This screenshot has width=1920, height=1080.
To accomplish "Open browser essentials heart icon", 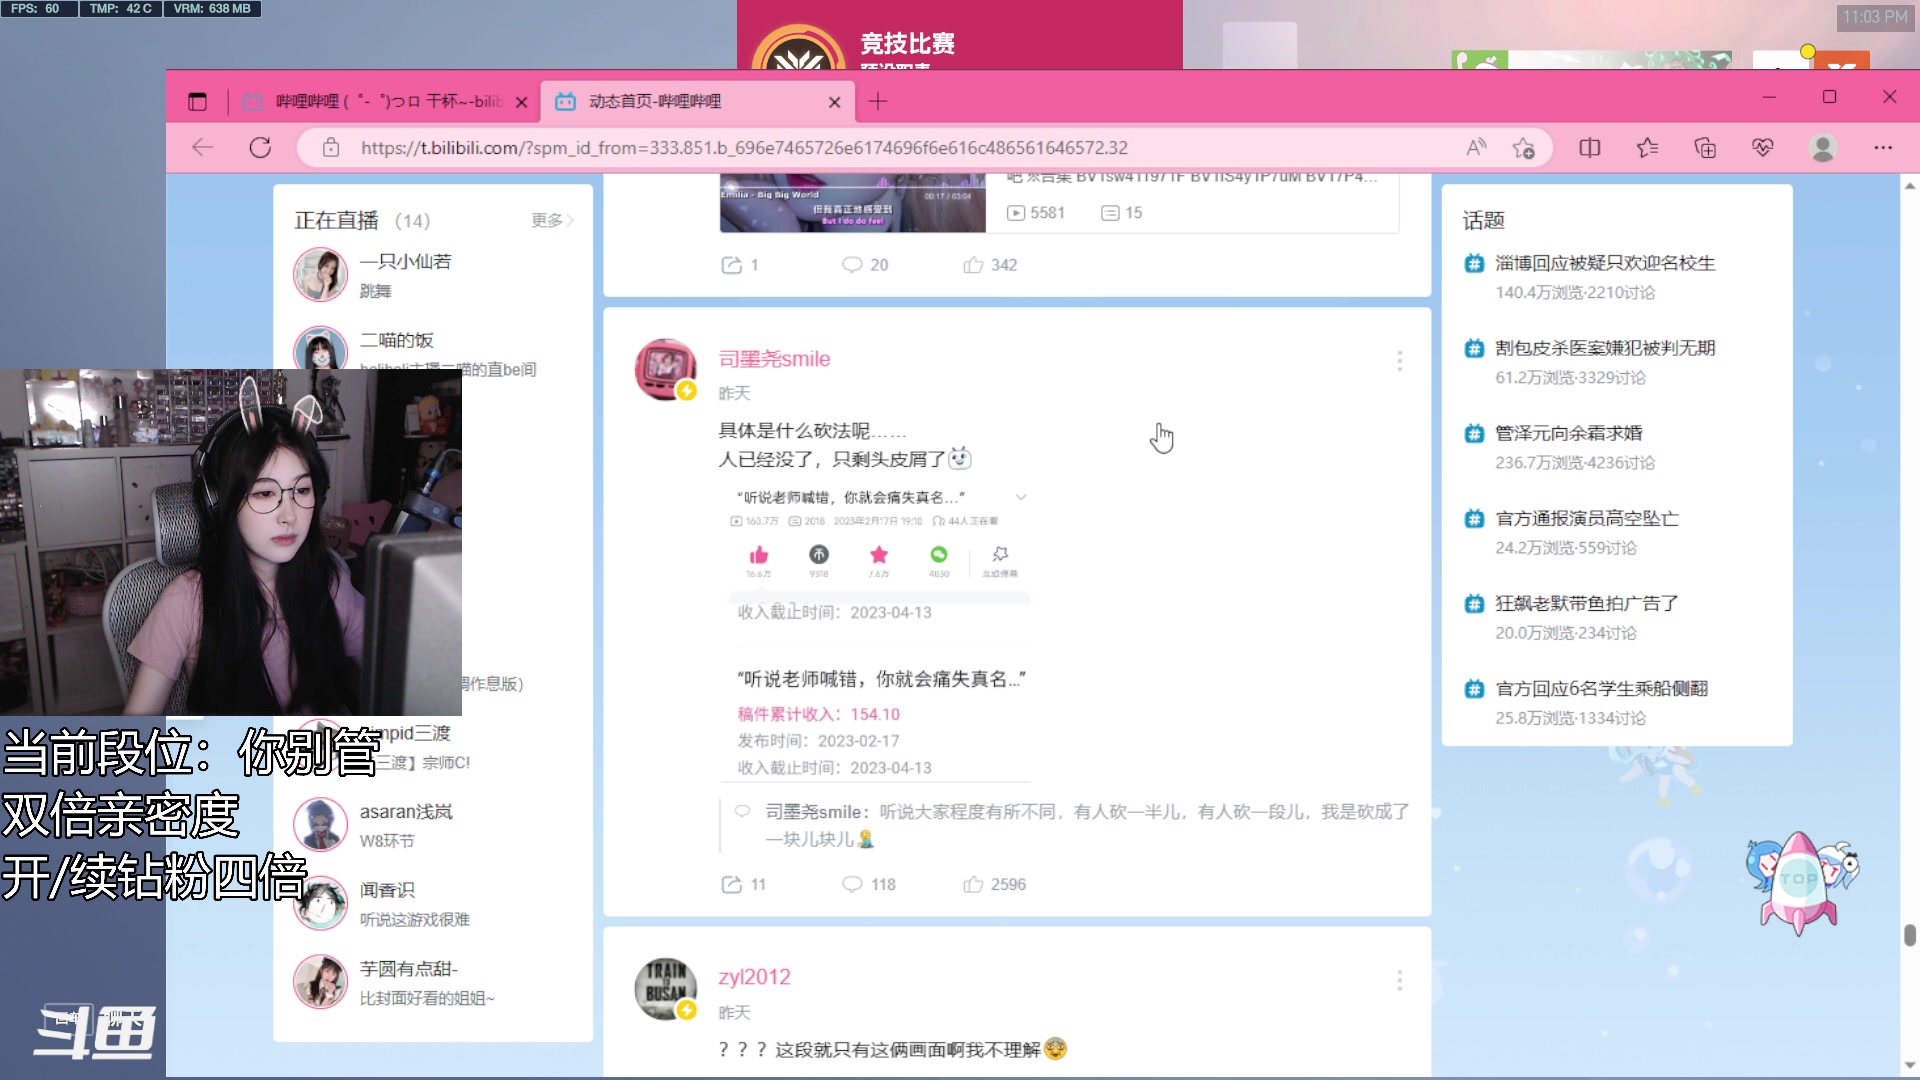I will click(x=1763, y=148).
